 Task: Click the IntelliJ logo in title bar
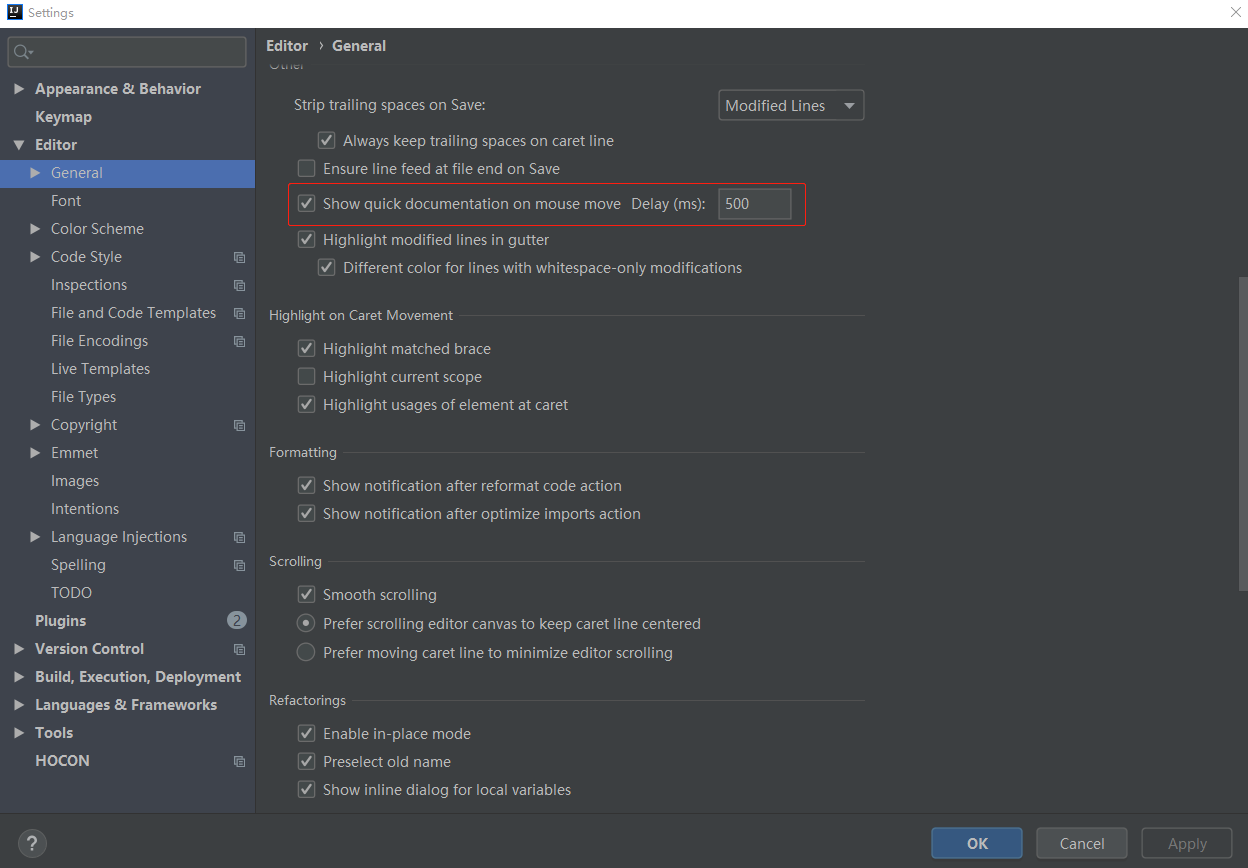pyautogui.click(x=15, y=13)
